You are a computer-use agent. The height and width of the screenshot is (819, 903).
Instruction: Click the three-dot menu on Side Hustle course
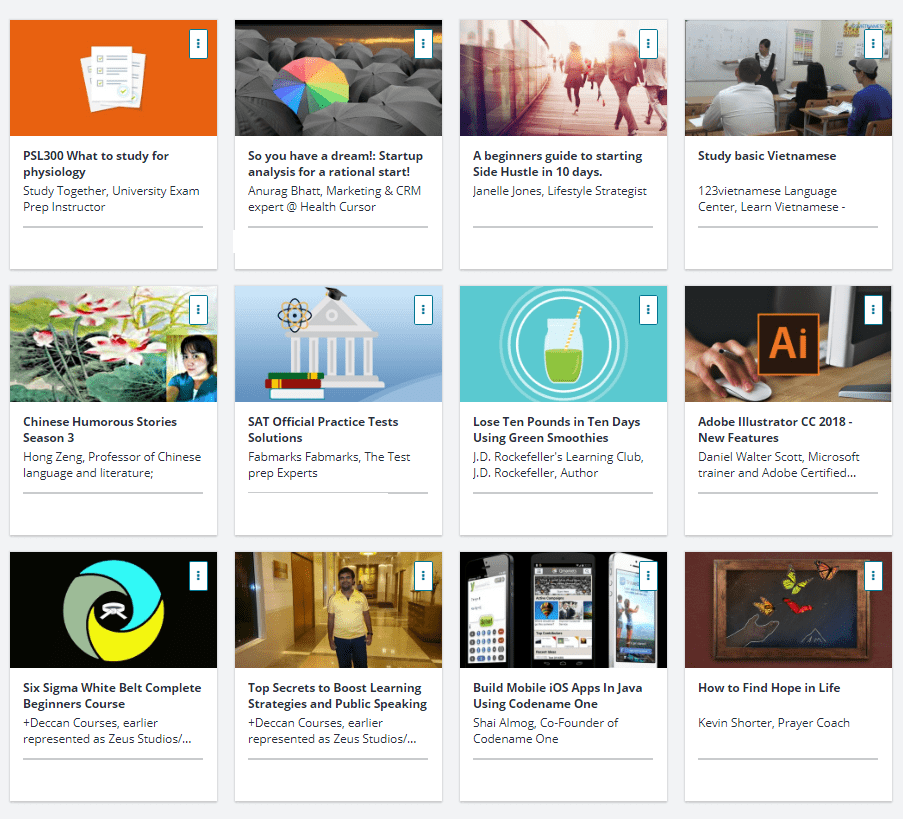[x=648, y=44]
